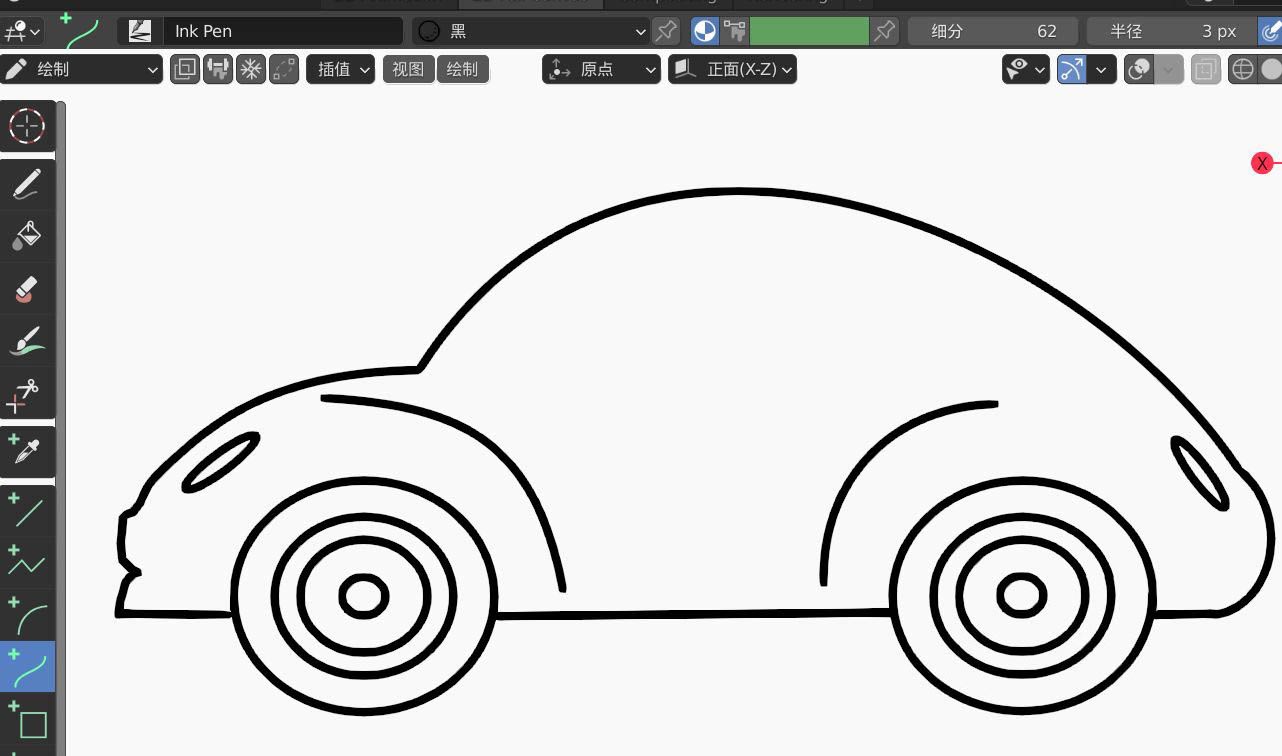Image resolution: width=1282 pixels, height=756 pixels.
Task: Open the 视图 menu
Action: pos(408,69)
